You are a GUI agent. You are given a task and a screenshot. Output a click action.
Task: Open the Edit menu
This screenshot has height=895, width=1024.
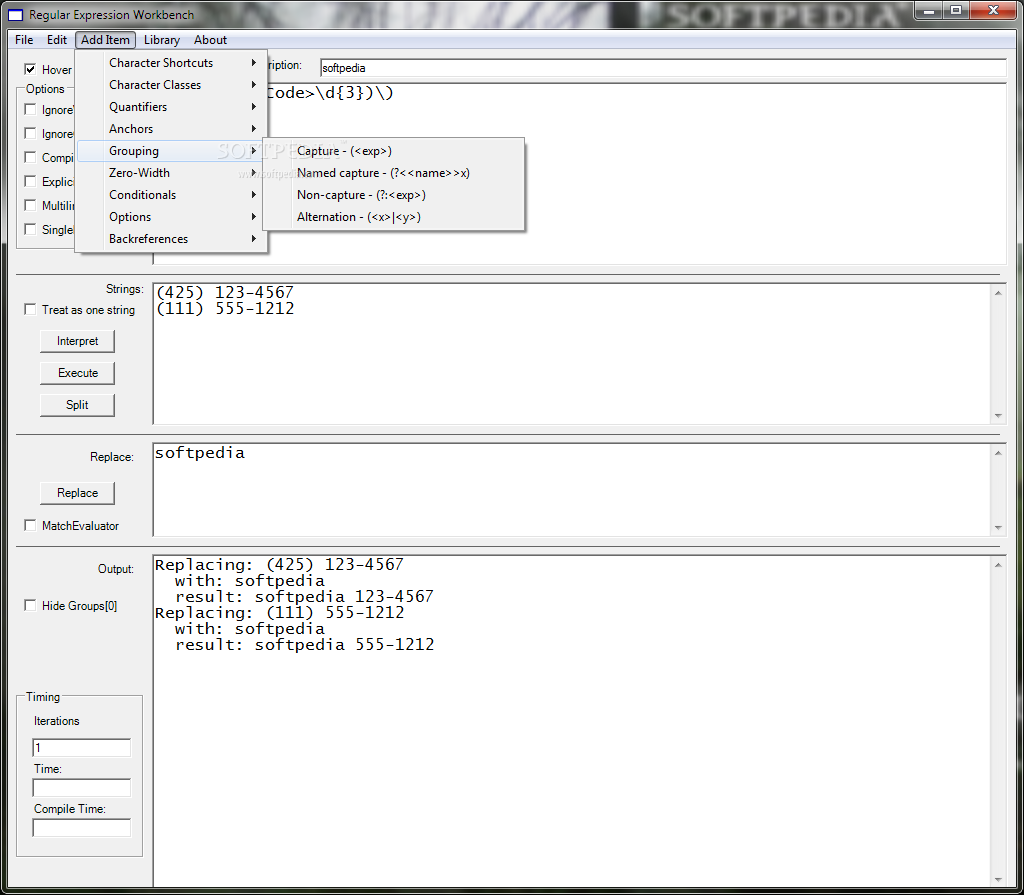pyautogui.click(x=57, y=40)
